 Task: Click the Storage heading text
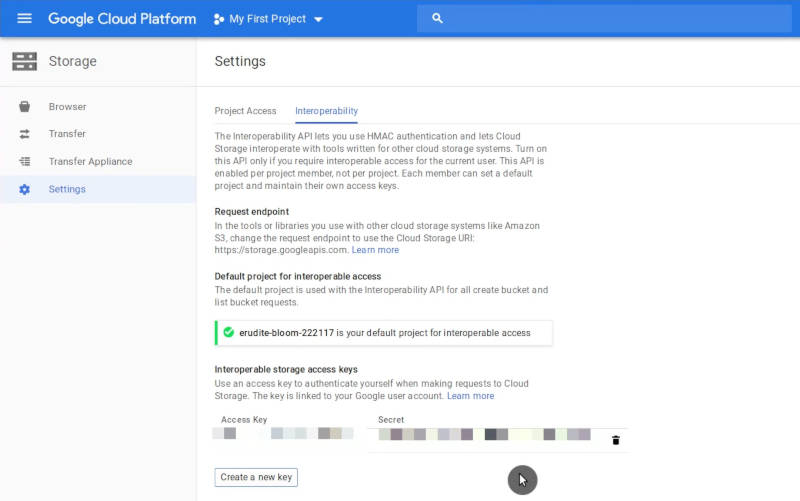72,61
